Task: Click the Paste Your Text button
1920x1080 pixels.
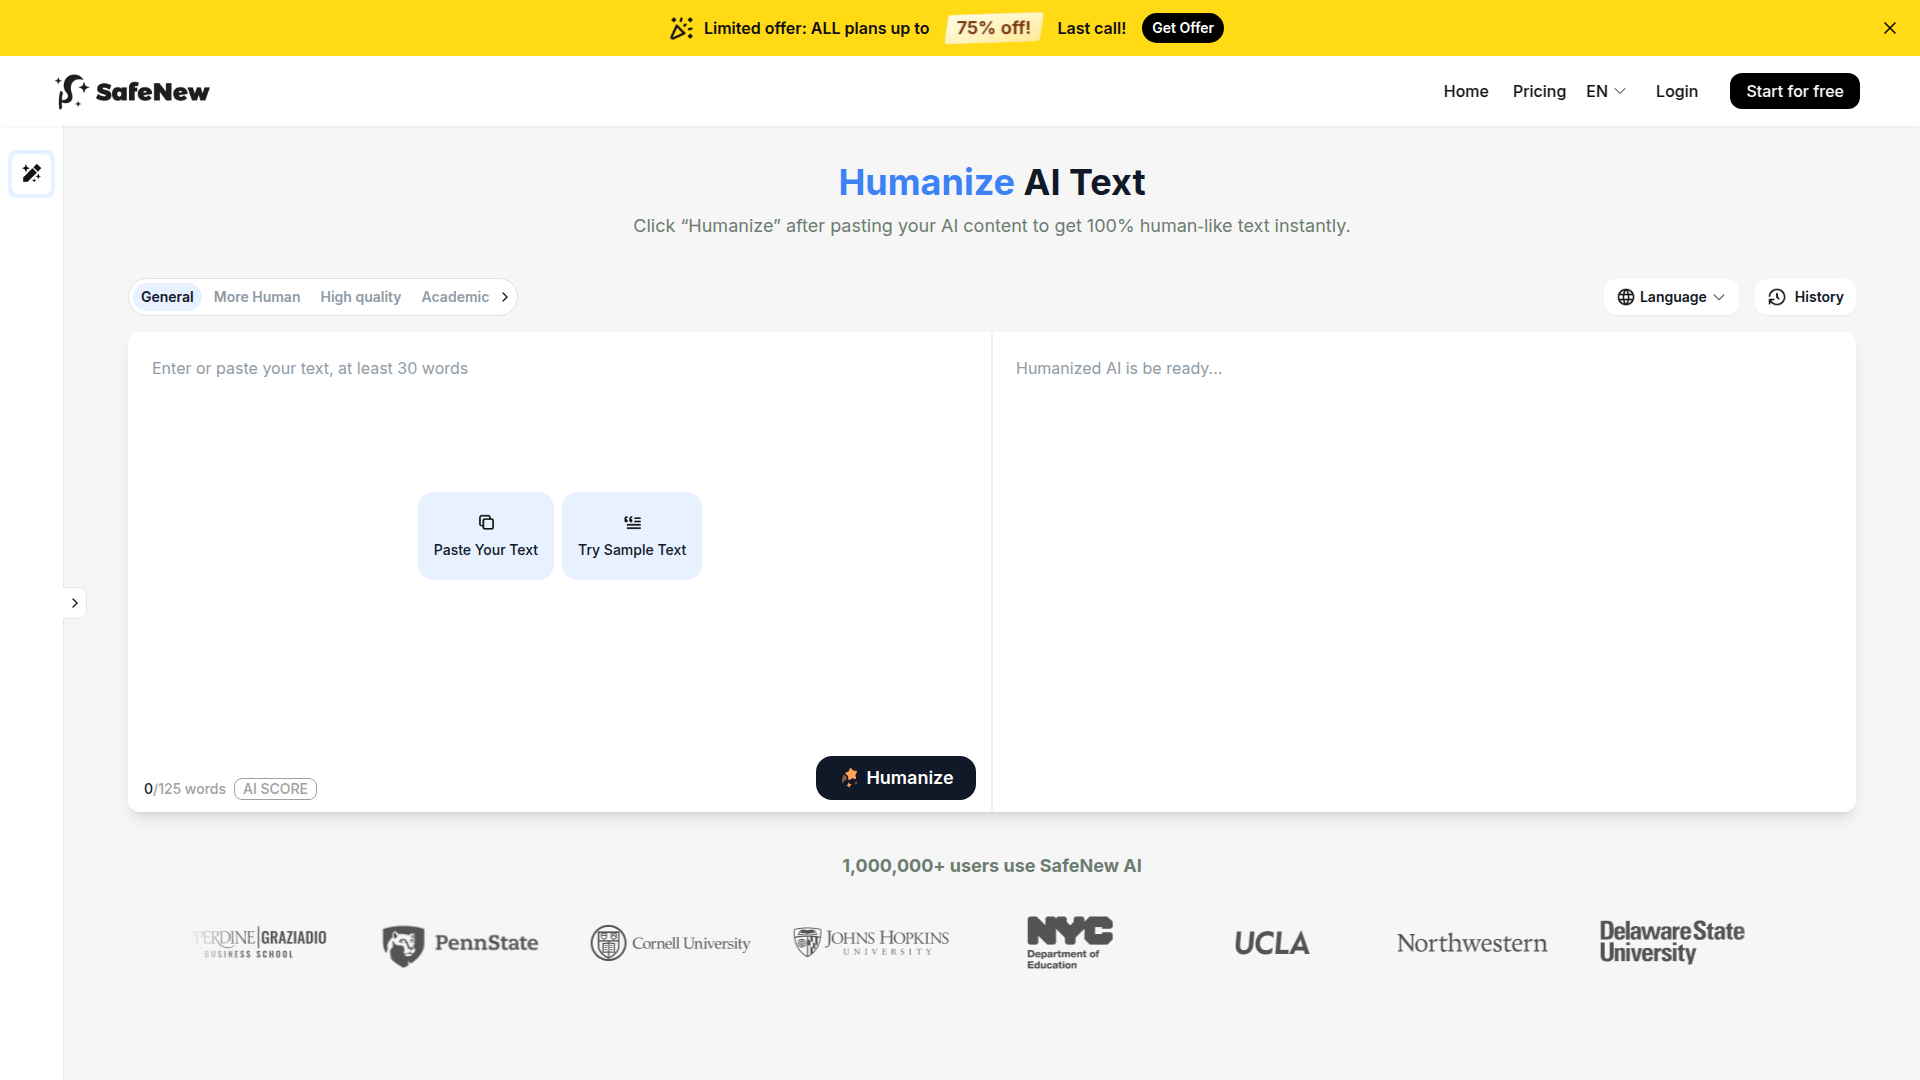Action: coord(485,536)
